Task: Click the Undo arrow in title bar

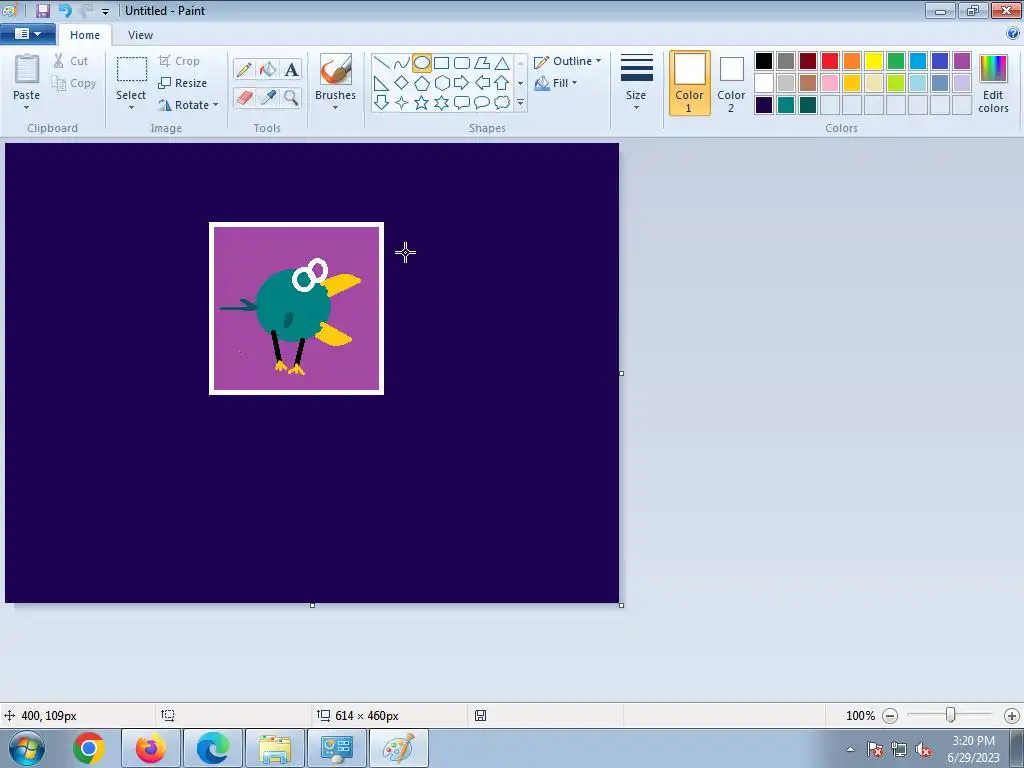Action: click(x=65, y=10)
